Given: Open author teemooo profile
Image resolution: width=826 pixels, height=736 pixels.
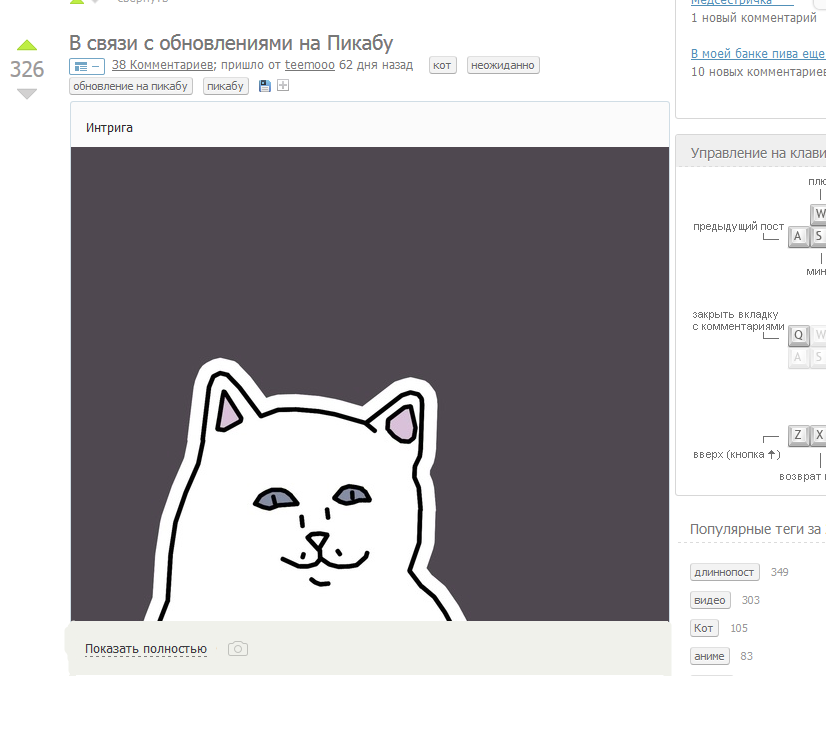Looking at the screenshot, I should click(x=310, y=65).
